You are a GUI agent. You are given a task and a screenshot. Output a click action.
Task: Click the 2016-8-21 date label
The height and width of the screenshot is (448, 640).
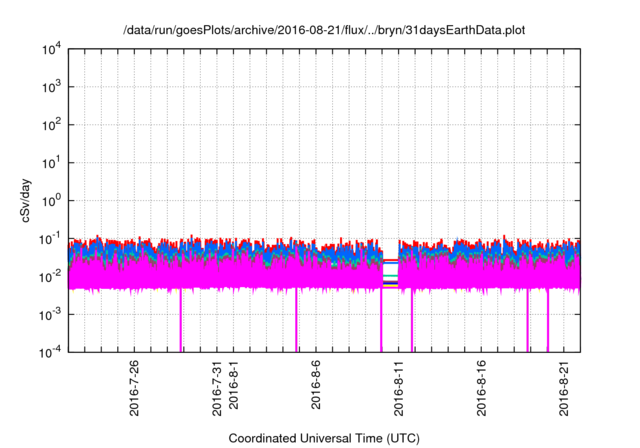pos(564,388)
